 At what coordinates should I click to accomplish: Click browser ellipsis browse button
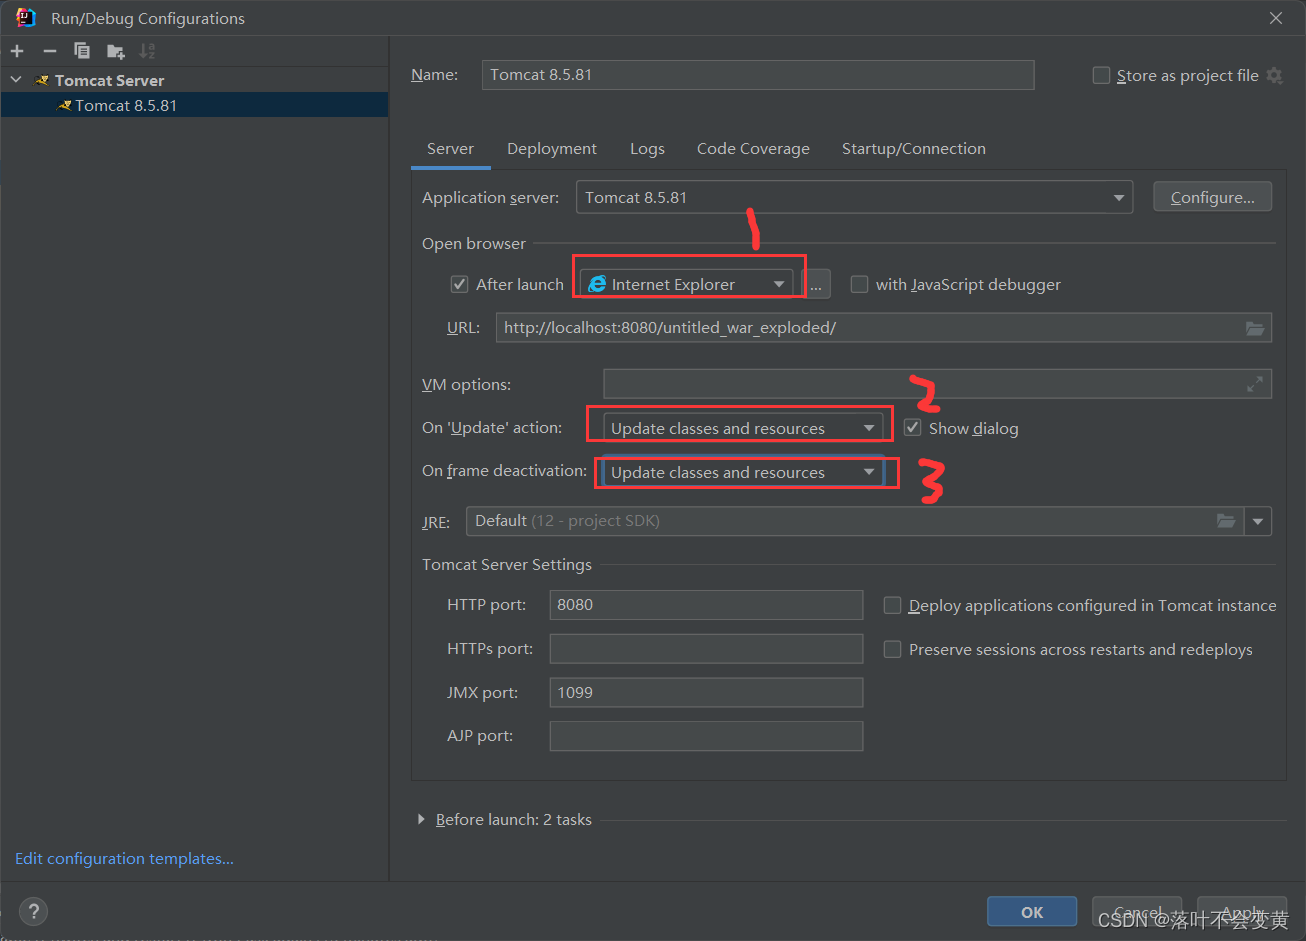(x=816, y=284)
